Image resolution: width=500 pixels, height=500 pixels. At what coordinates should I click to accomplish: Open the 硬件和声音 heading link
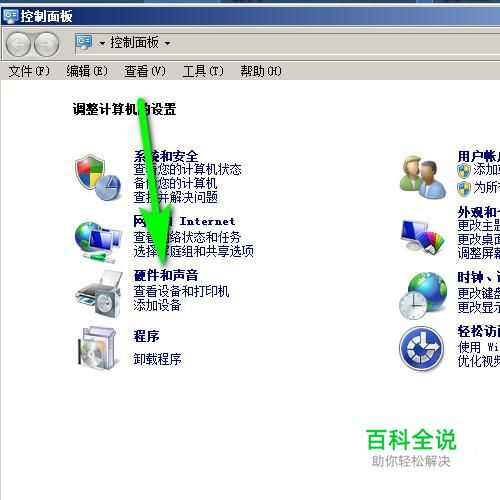[166, 275]
